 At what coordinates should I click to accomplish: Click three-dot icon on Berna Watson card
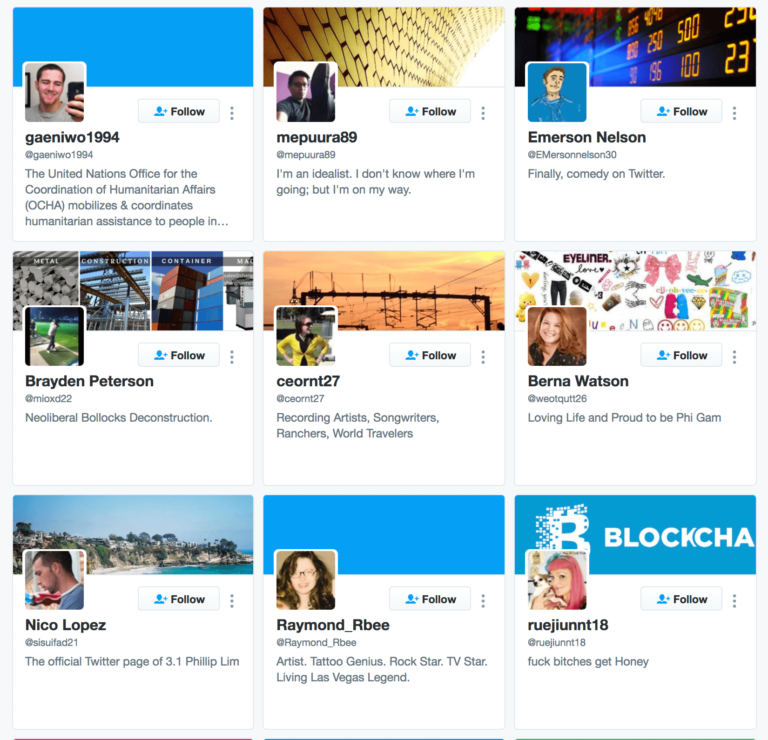[734, 357]
